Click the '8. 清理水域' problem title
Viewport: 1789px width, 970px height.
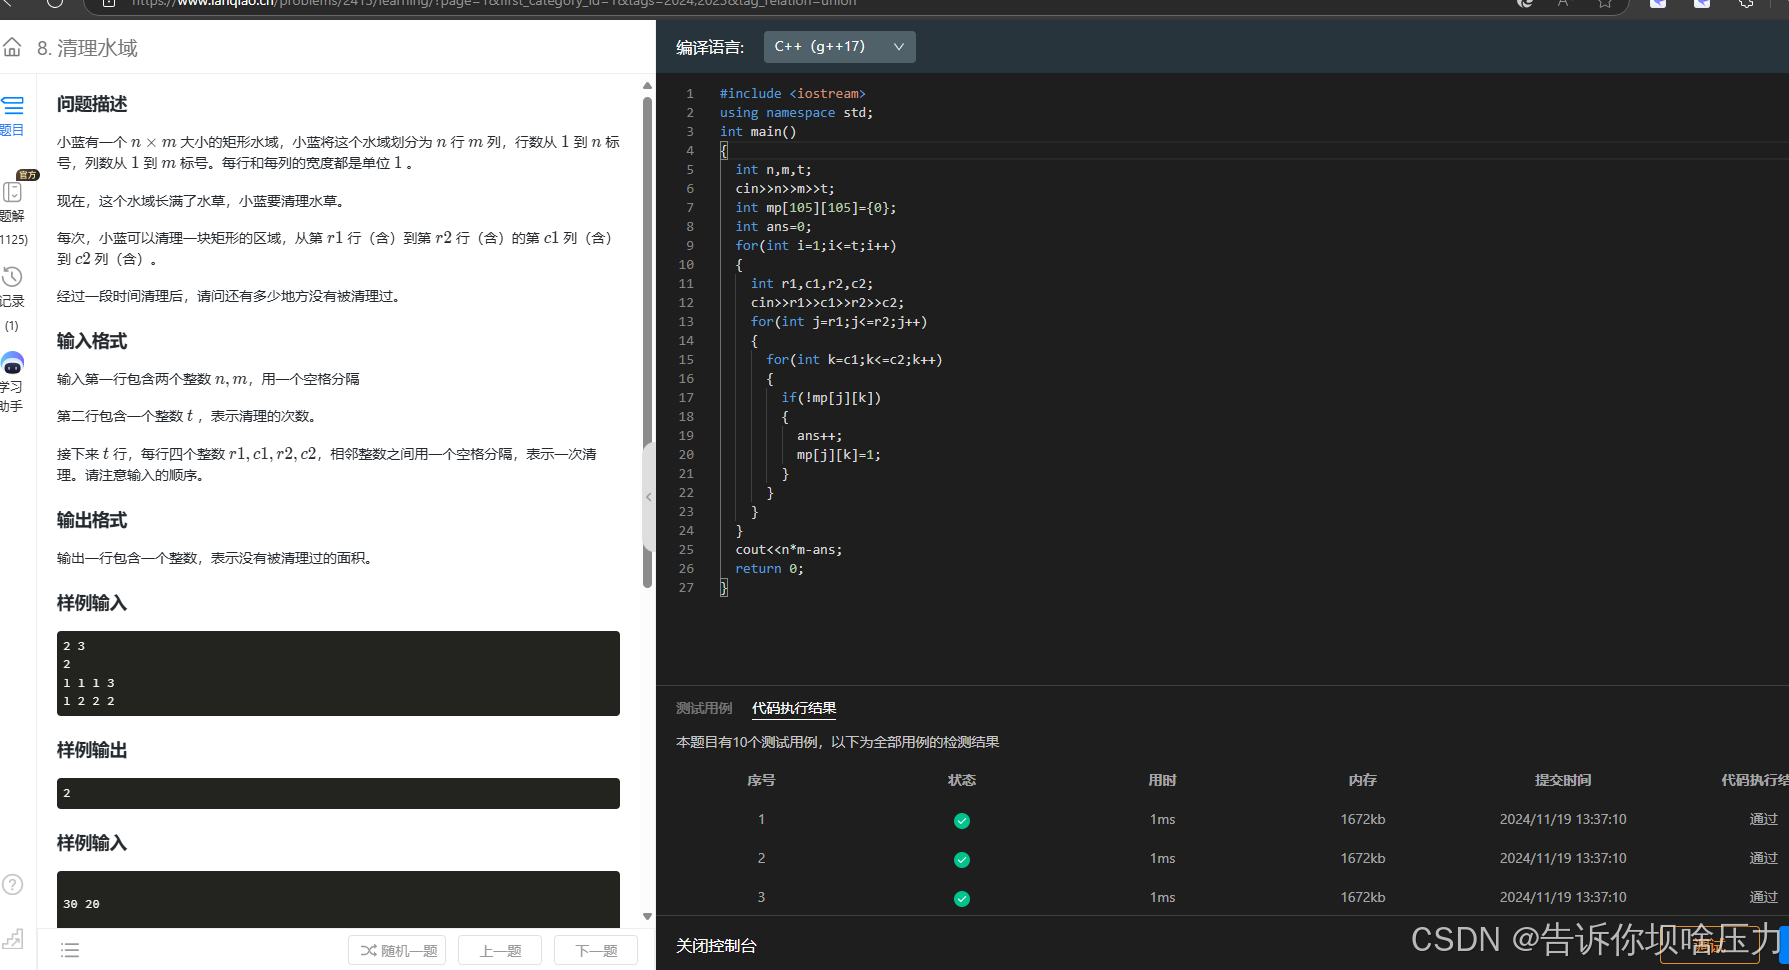pyautogui.click(x=87, y=48)
